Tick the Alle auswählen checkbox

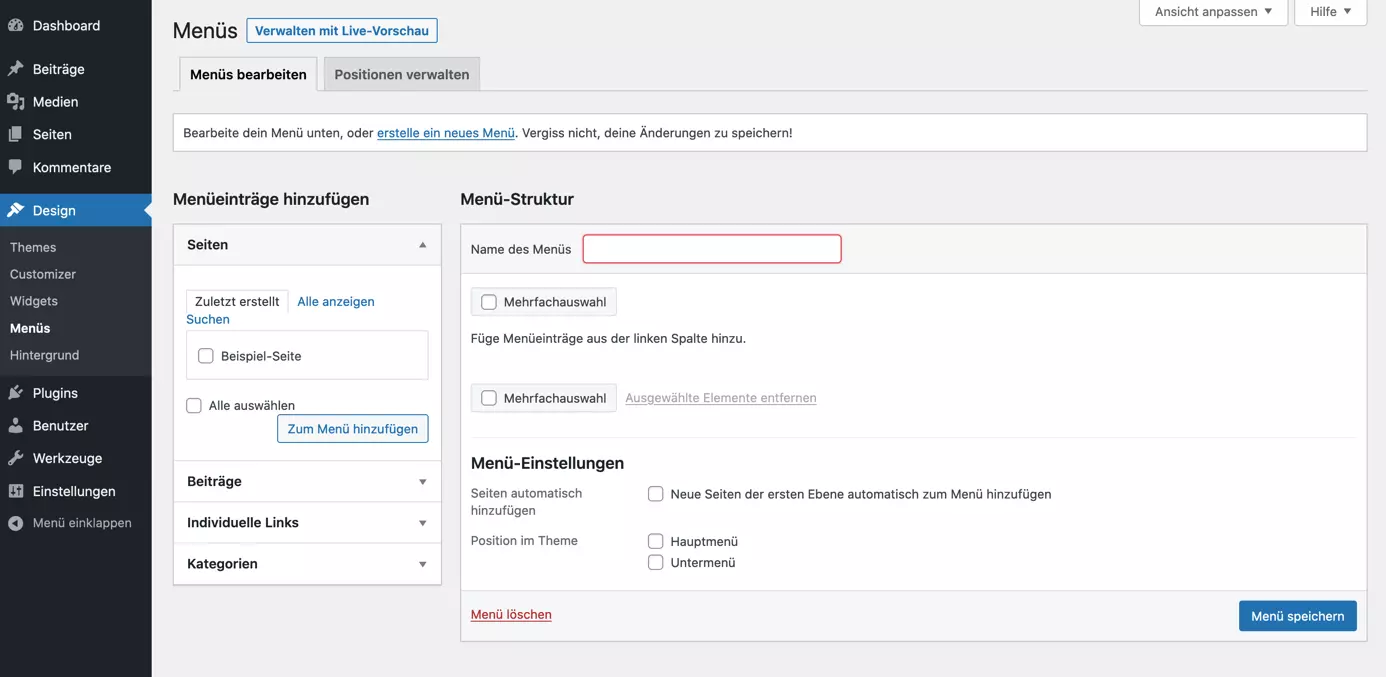pos(194,405)
